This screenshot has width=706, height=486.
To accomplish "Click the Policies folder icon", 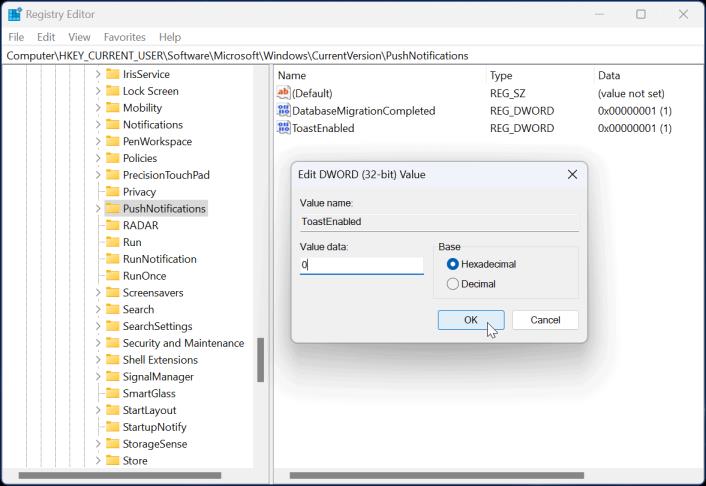I will (113, 158).
